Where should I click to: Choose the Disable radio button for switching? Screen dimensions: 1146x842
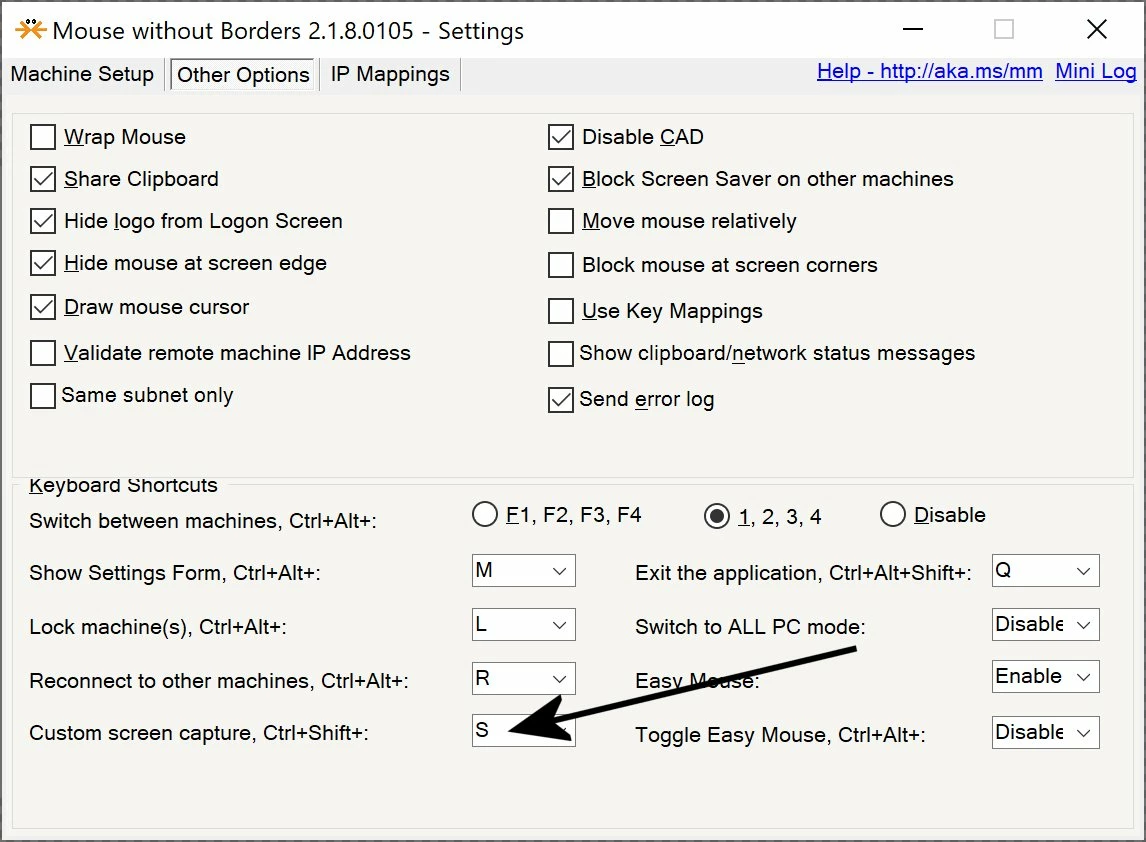892,515
